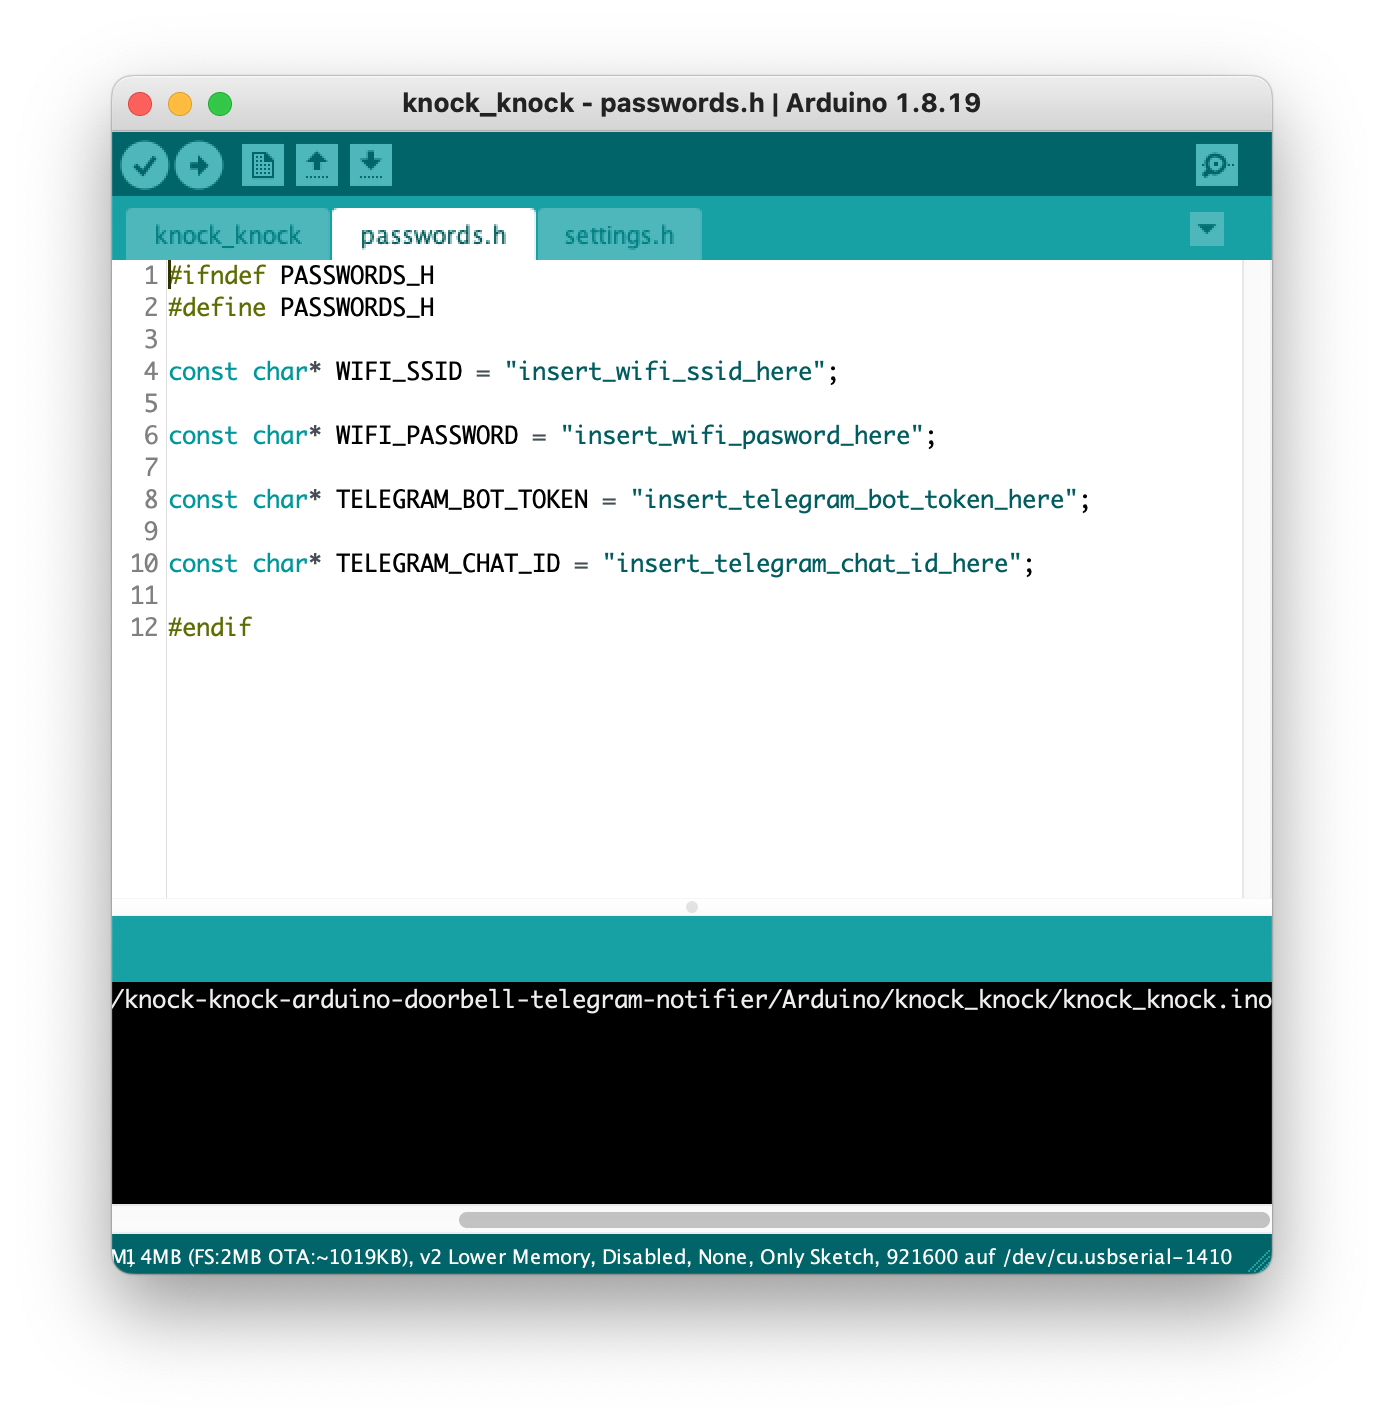
Task: Click the yellow minimize traffic light
Action: click(181, 103)
